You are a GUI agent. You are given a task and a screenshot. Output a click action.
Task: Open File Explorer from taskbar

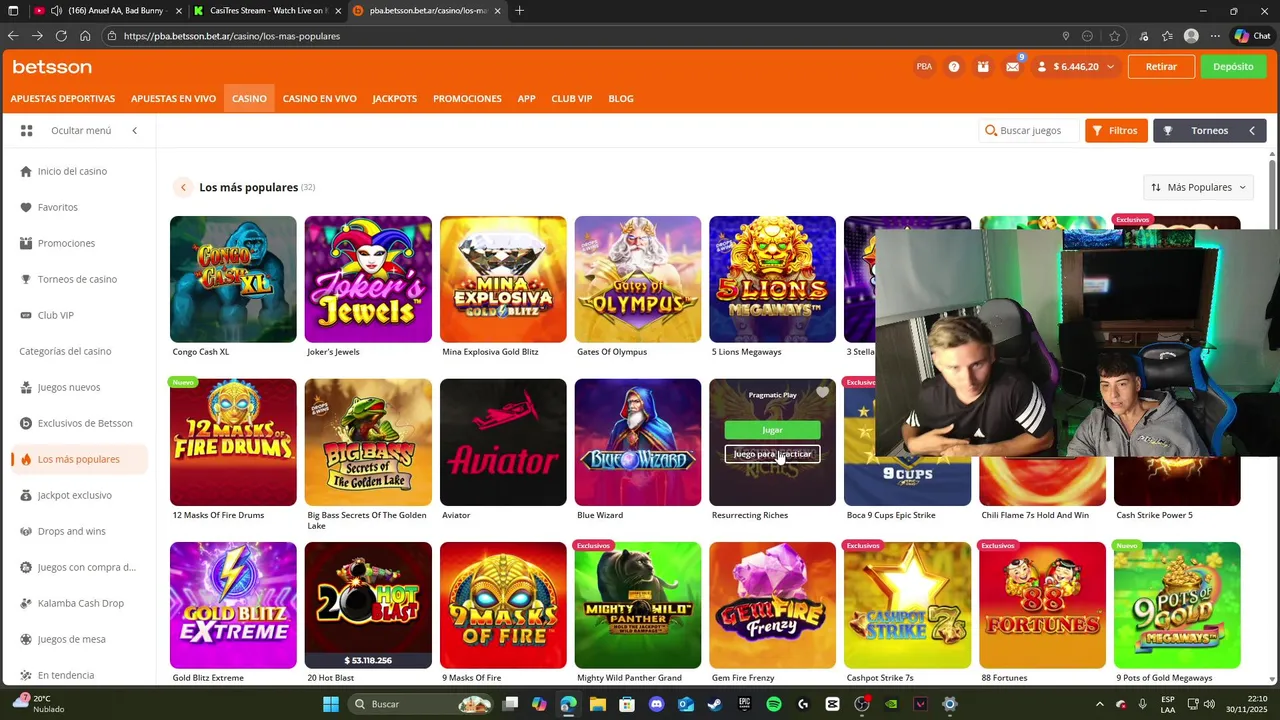pyautogui.click(x=598, y=704)
